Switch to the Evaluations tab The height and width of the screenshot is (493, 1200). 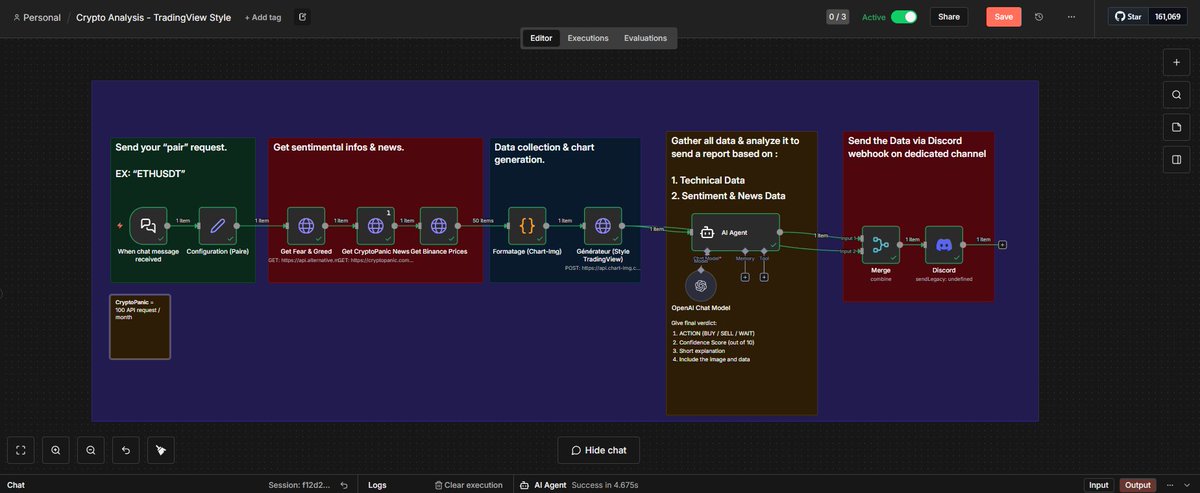pyautogui.click(x=646, y=38)
